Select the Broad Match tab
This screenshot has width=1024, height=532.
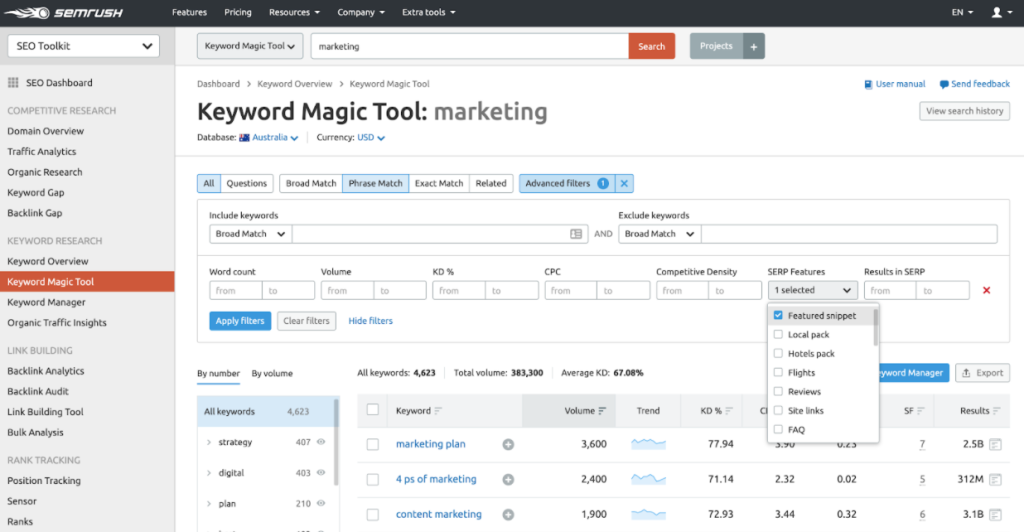[x=311, y=183]
